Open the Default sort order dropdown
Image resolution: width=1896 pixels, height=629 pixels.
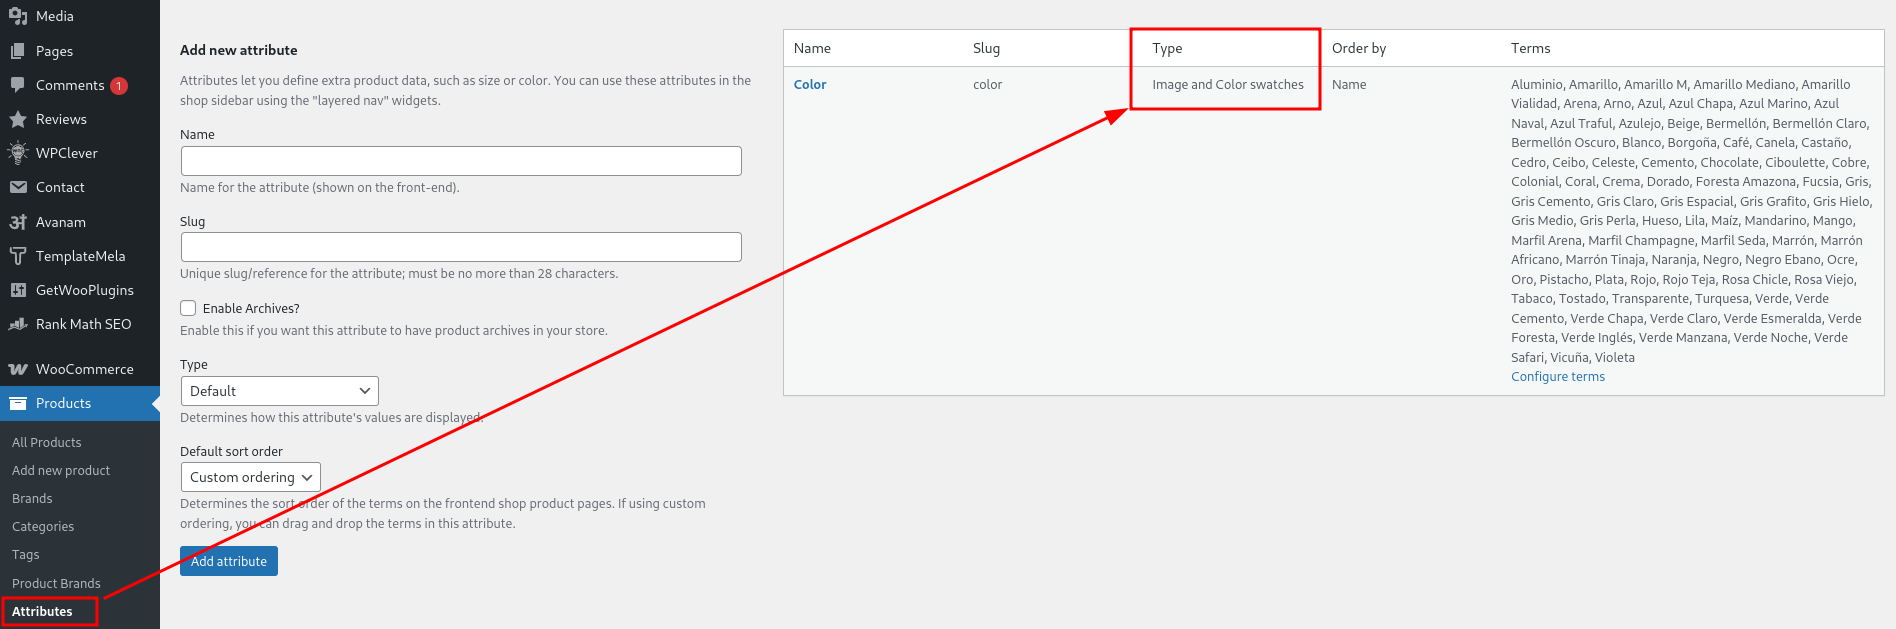pos(251,477)
